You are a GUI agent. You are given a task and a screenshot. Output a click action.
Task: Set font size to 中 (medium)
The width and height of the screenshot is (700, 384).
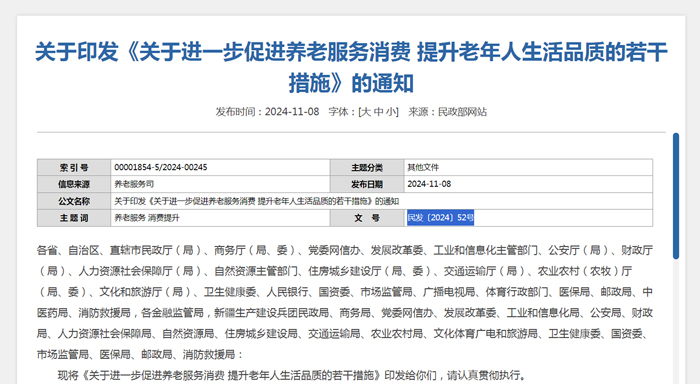coord(379,112)
